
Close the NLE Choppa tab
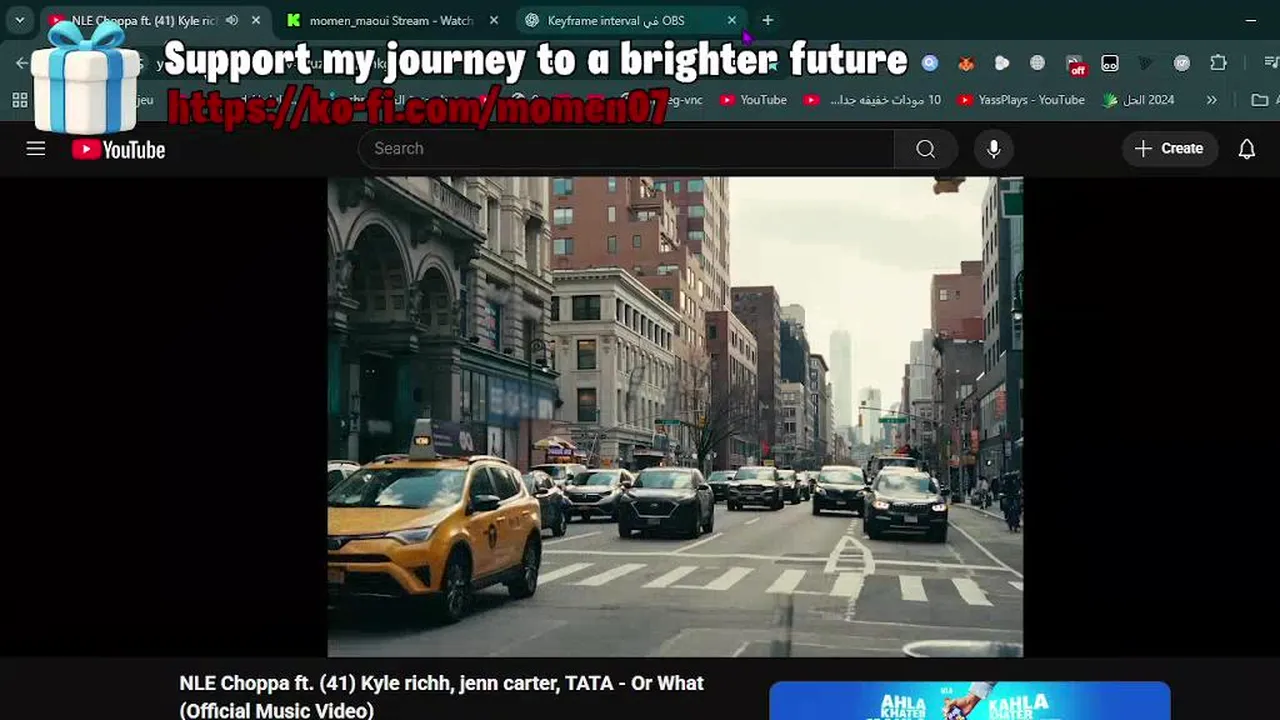(256, 20)
